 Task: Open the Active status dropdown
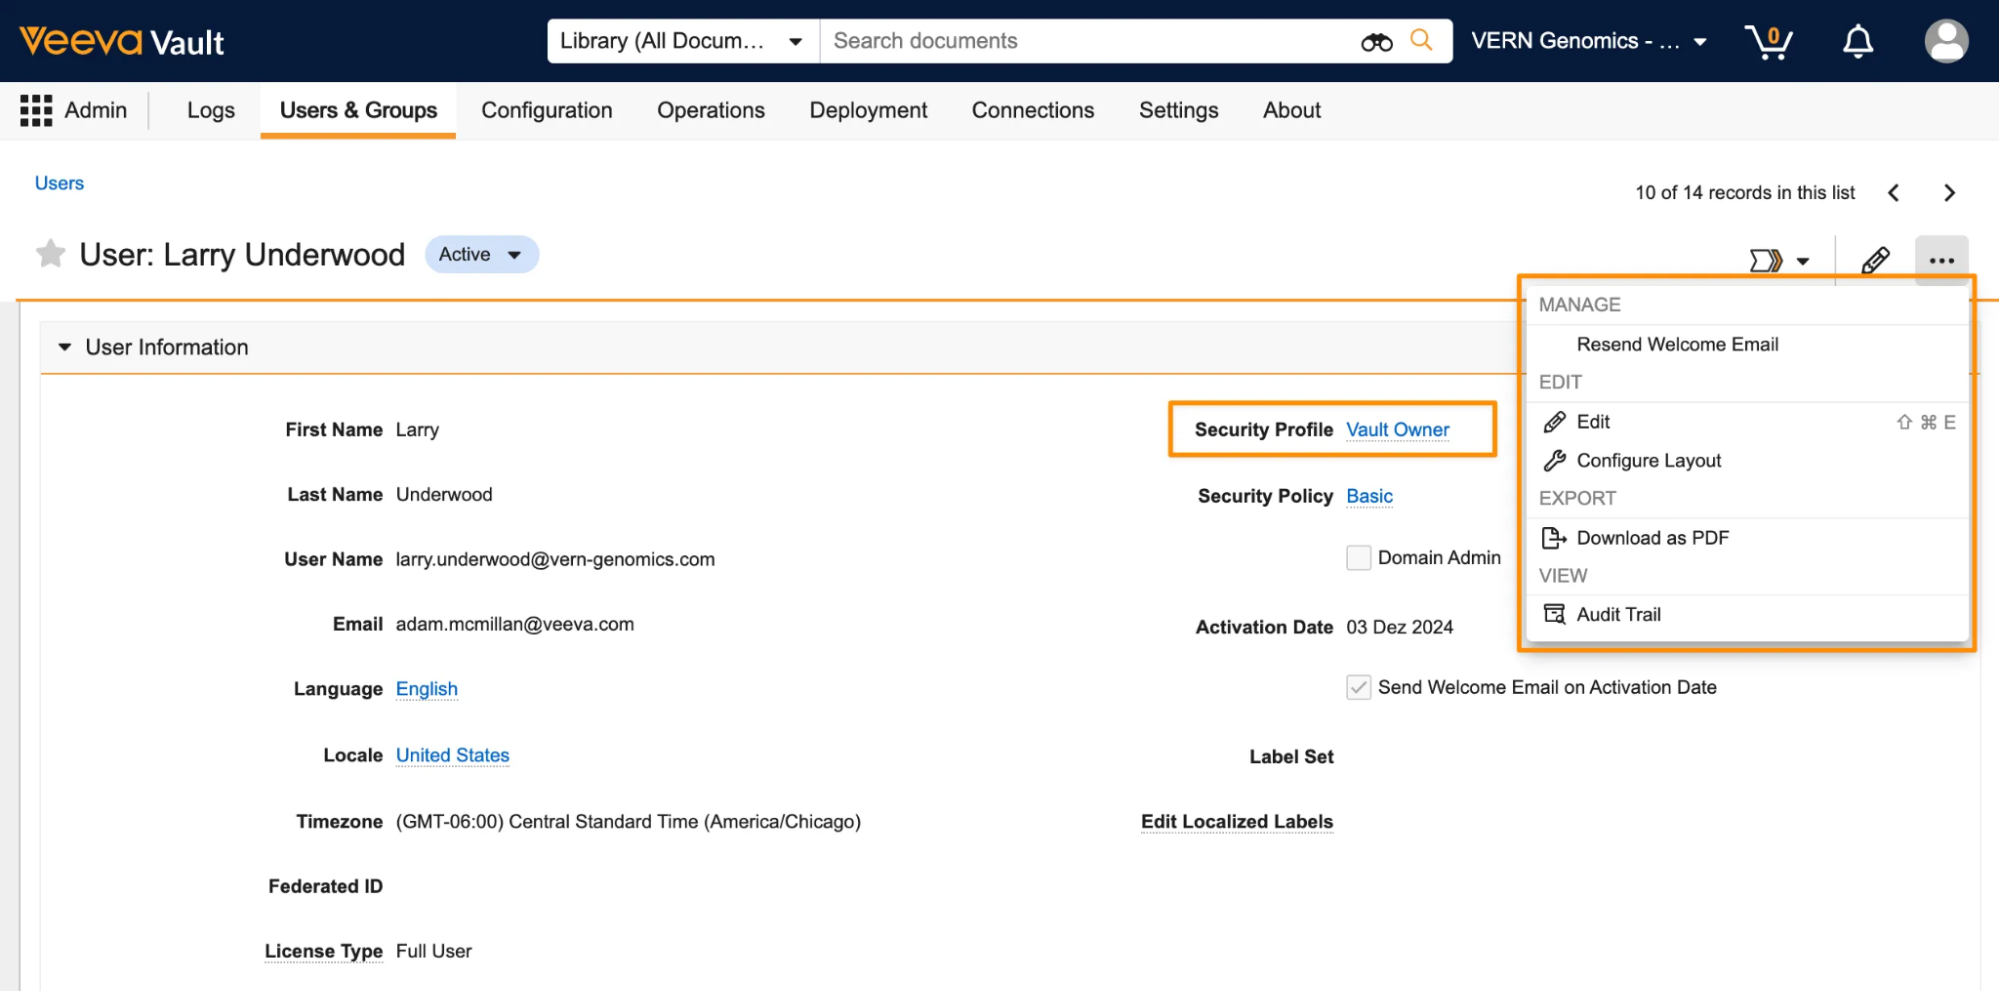[x=481, y=255]
